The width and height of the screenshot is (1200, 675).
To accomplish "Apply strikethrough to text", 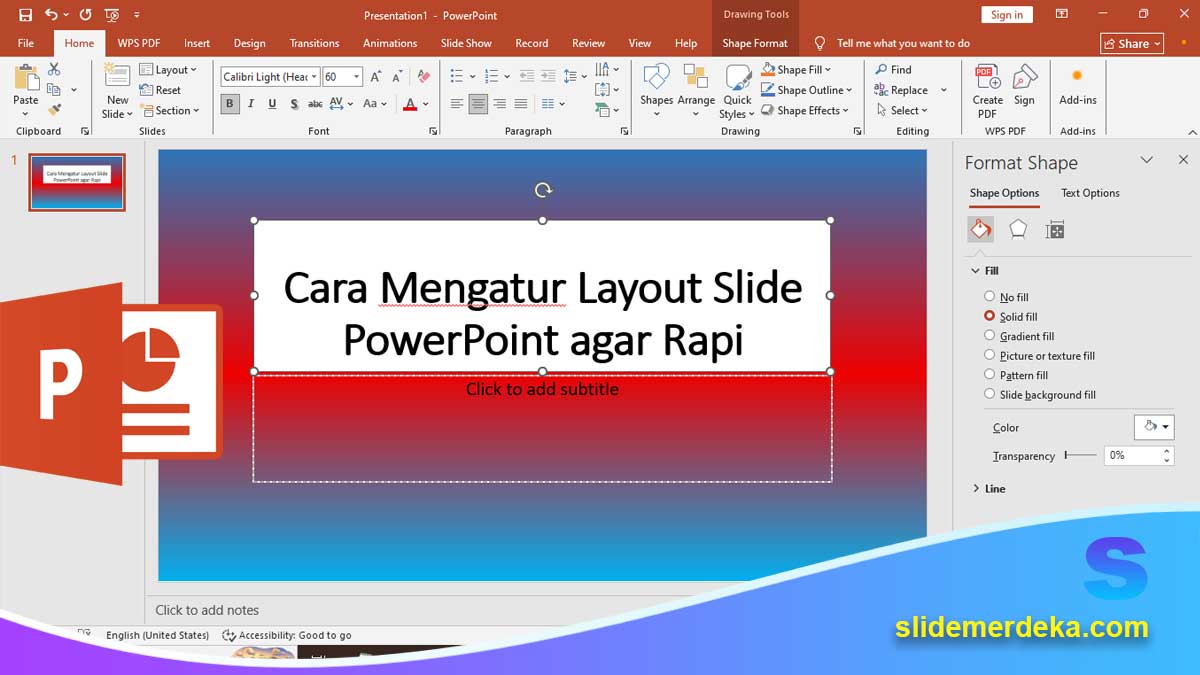I will coord(315,104).
